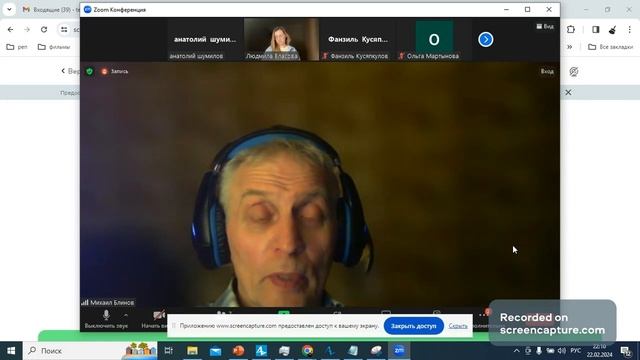The image size is (640, 360).
Task: Open the taskbar clock and date
Action: pos(600,351)
